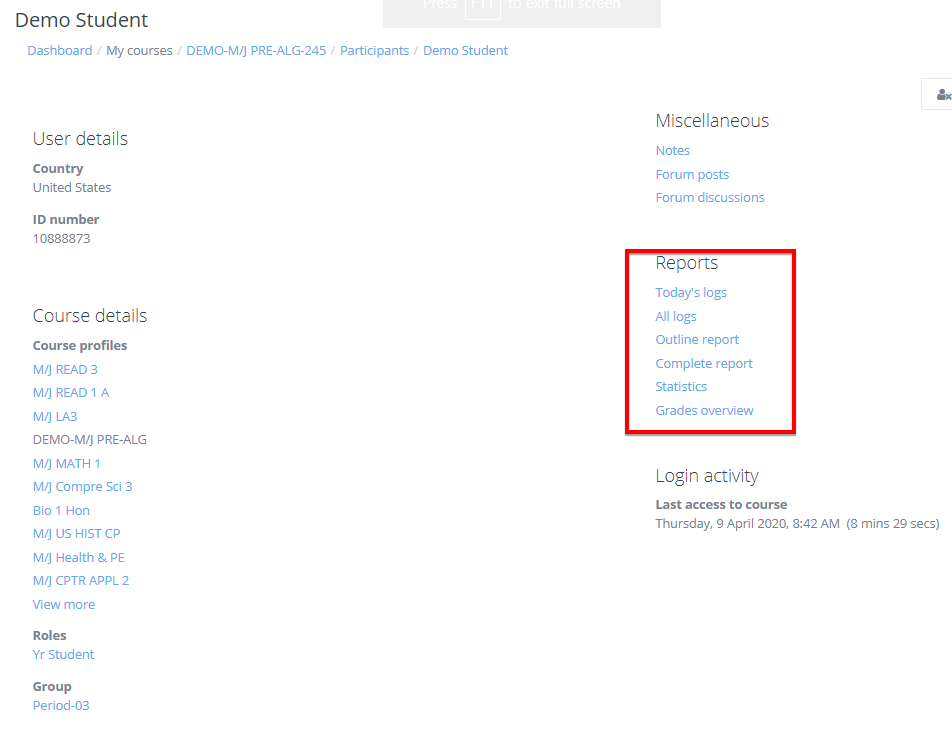The image size is (952, 741).
Task: Go to DEMO-M/J PRE-ALG-245 course breadcrumb
Action: coord(256,51)
